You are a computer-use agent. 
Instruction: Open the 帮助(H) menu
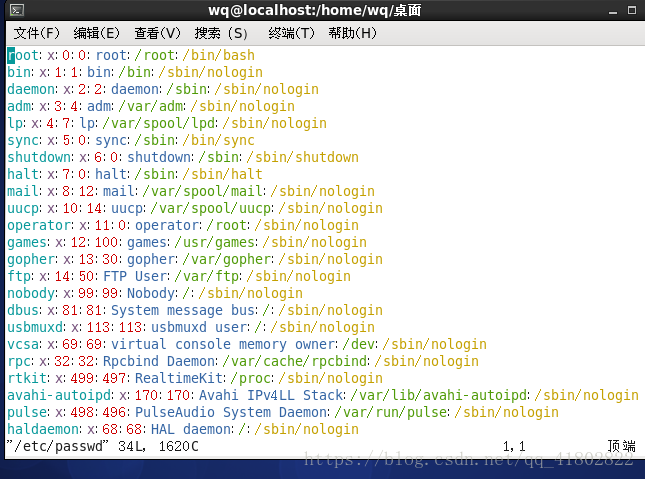(x=353, y=33)
